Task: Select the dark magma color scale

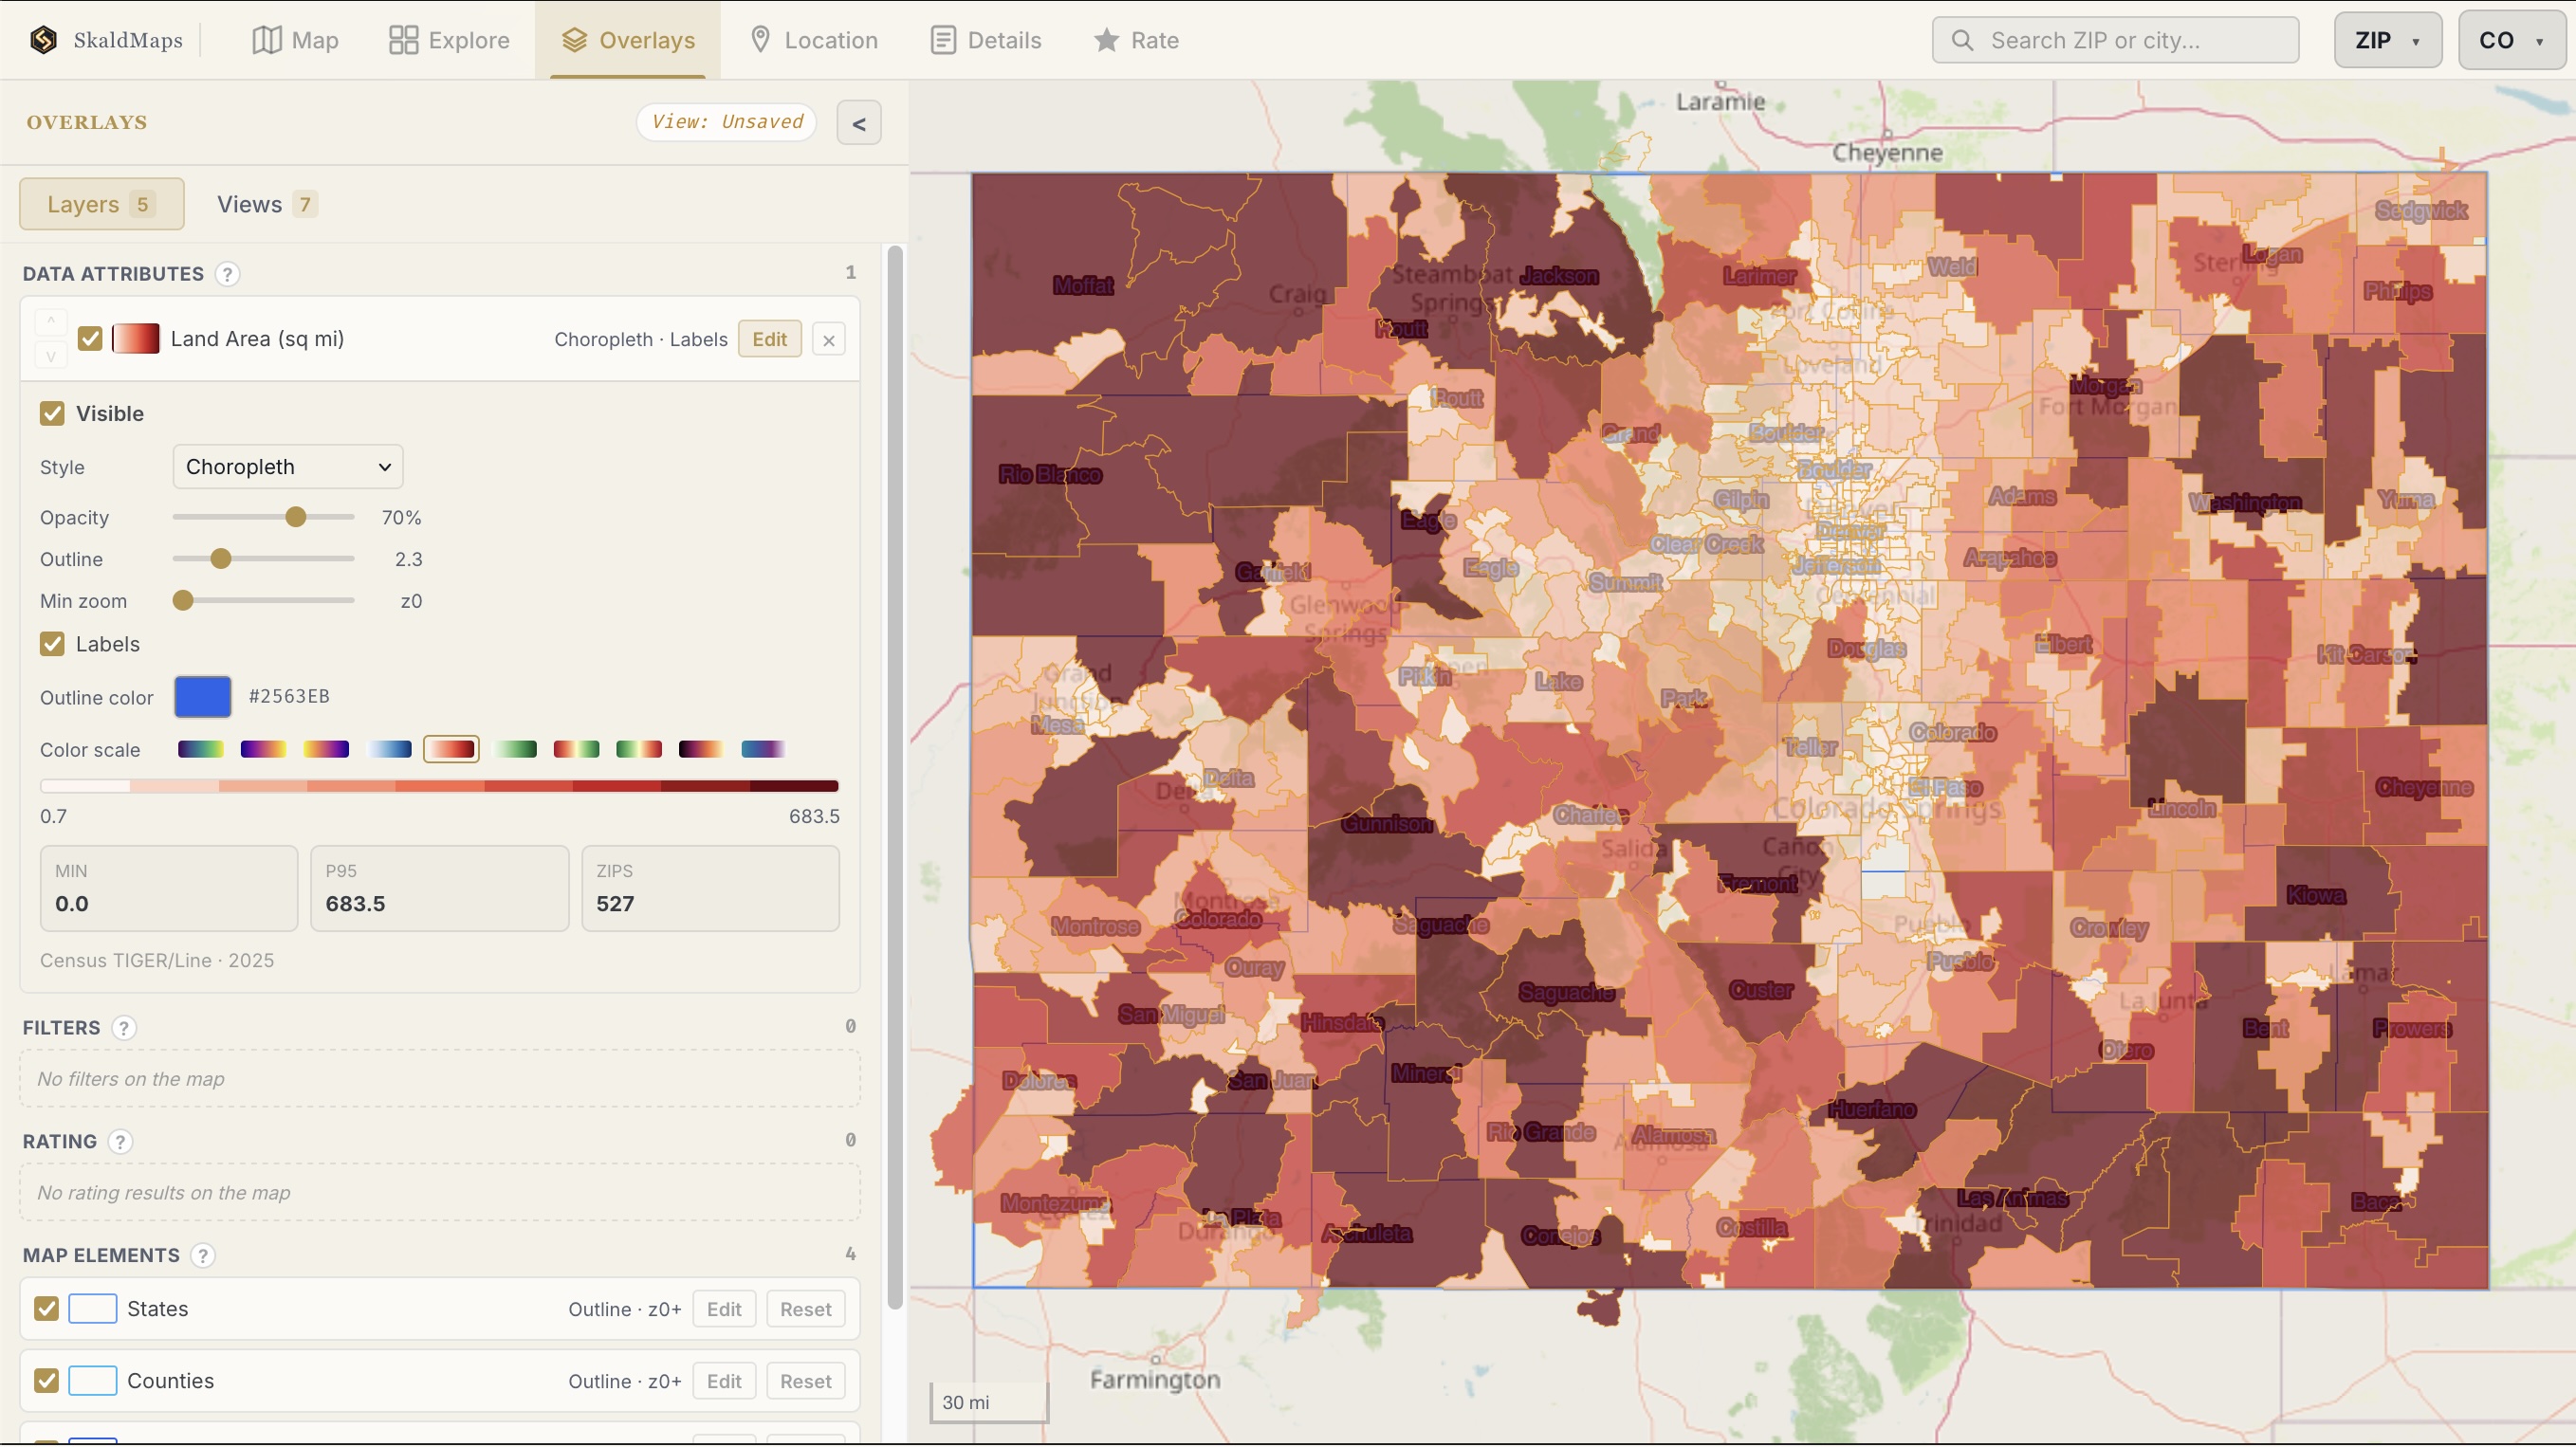Action: (x=701, y=749)
